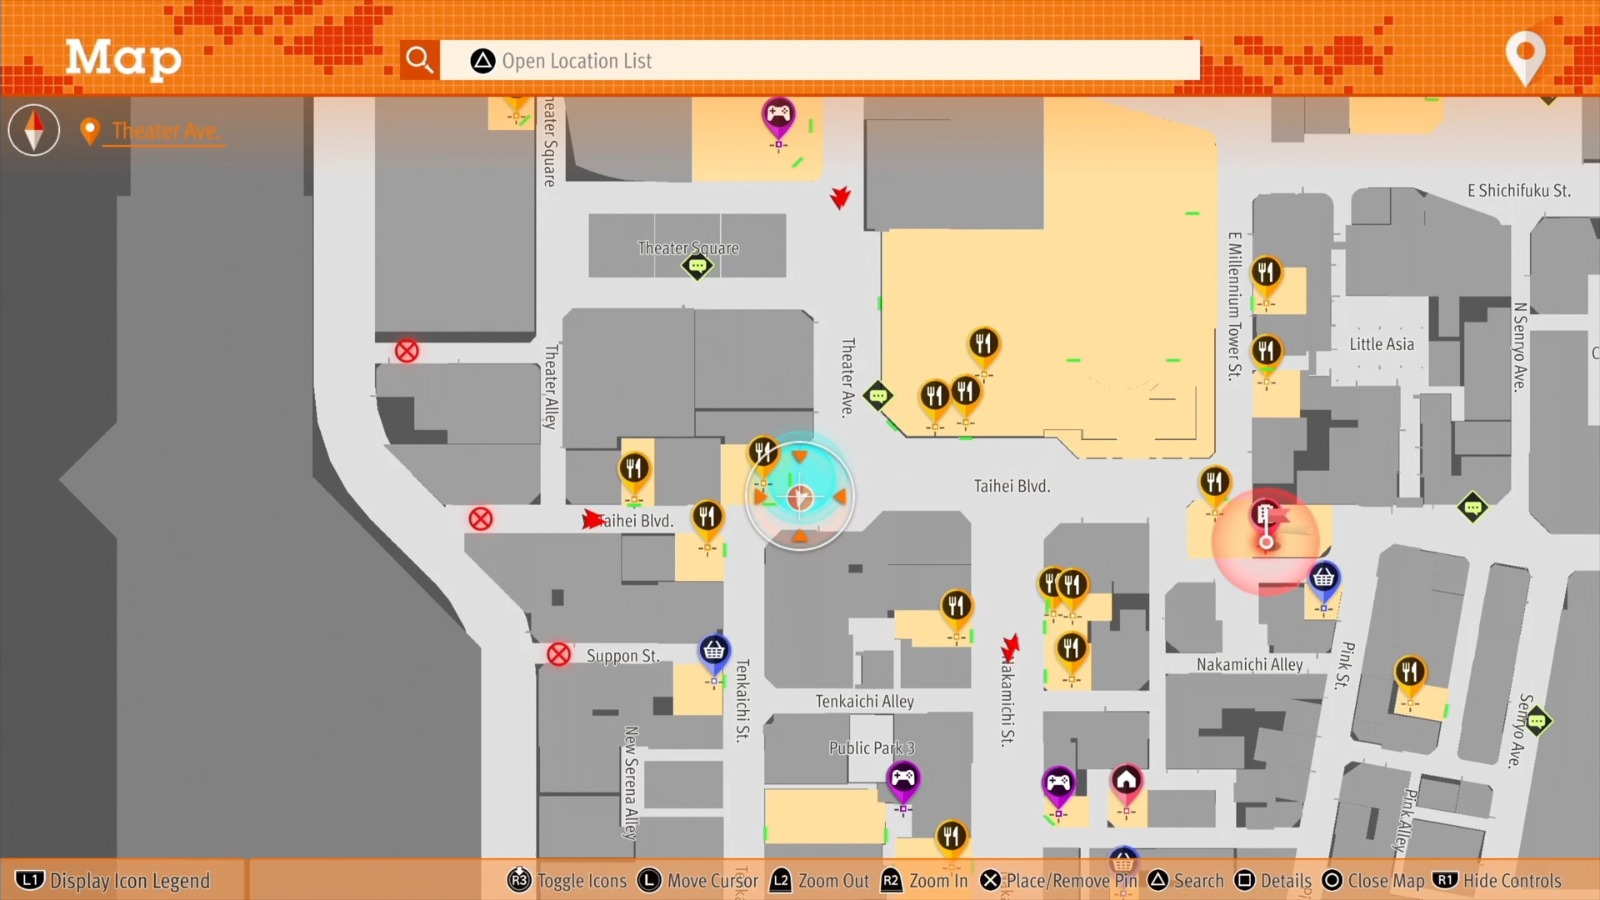Click the map pin icon in the orange header

coord(1525,57)
